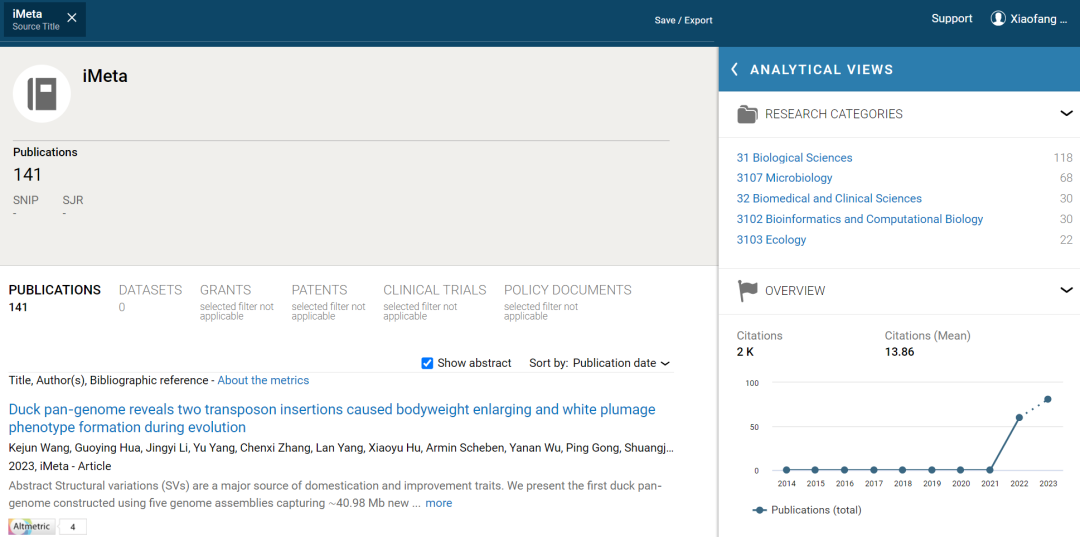Click the 2023 data point on chart
This screenshot has height=537, width=1080.
pos(1048,399)
